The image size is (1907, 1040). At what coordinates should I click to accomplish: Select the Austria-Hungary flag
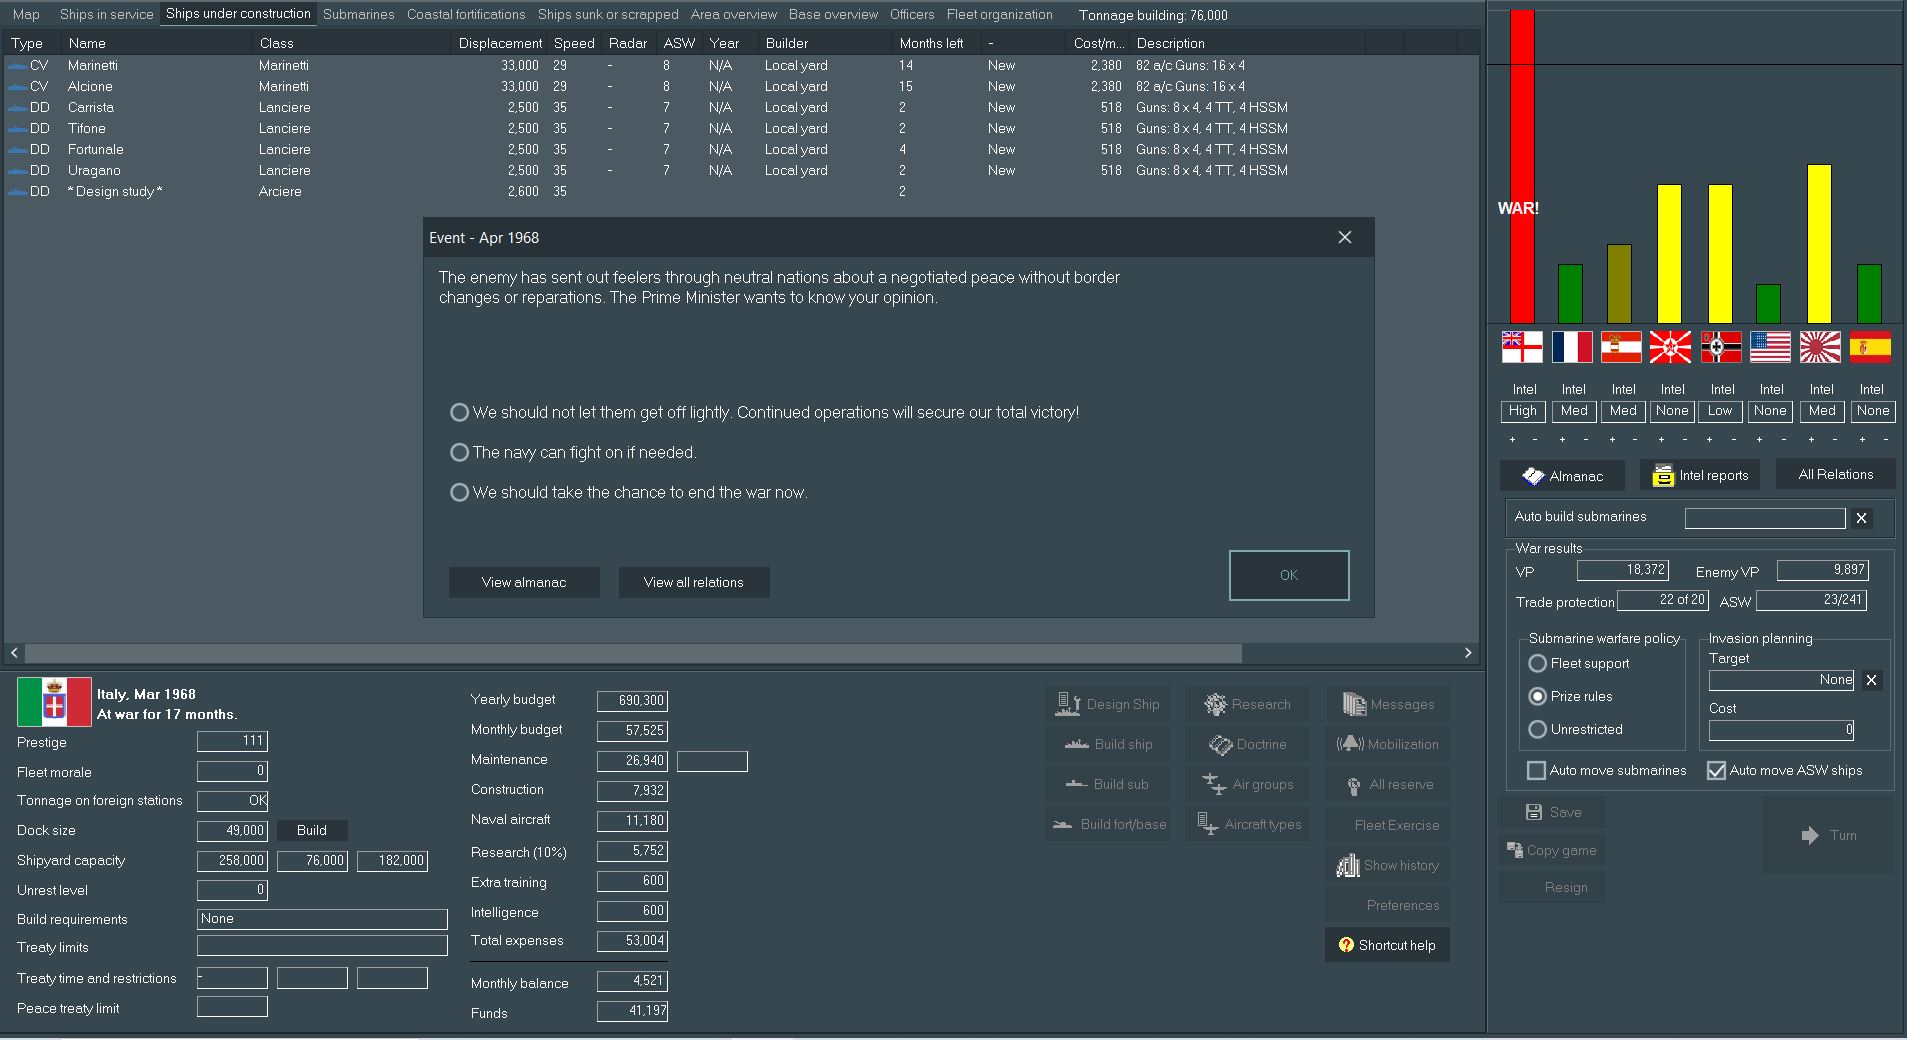1621,347
